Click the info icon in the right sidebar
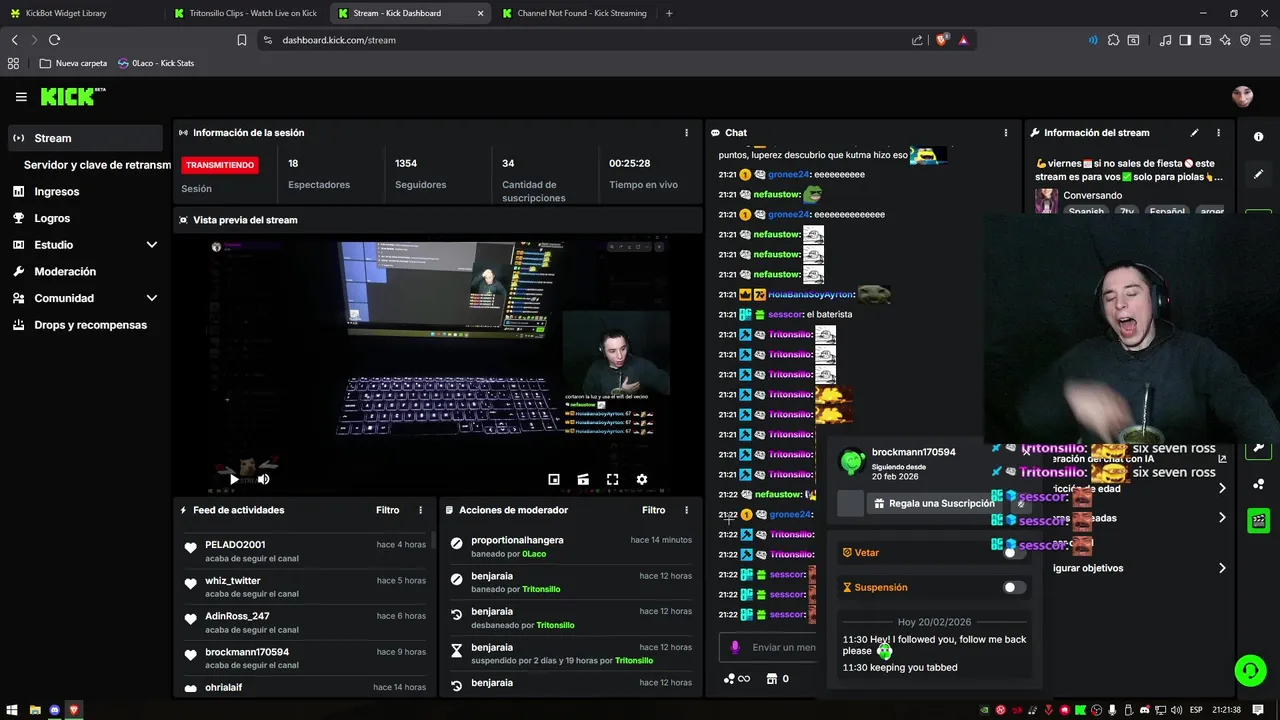The width and height of the screenshot is (1280, 720). pos(1258,137)
